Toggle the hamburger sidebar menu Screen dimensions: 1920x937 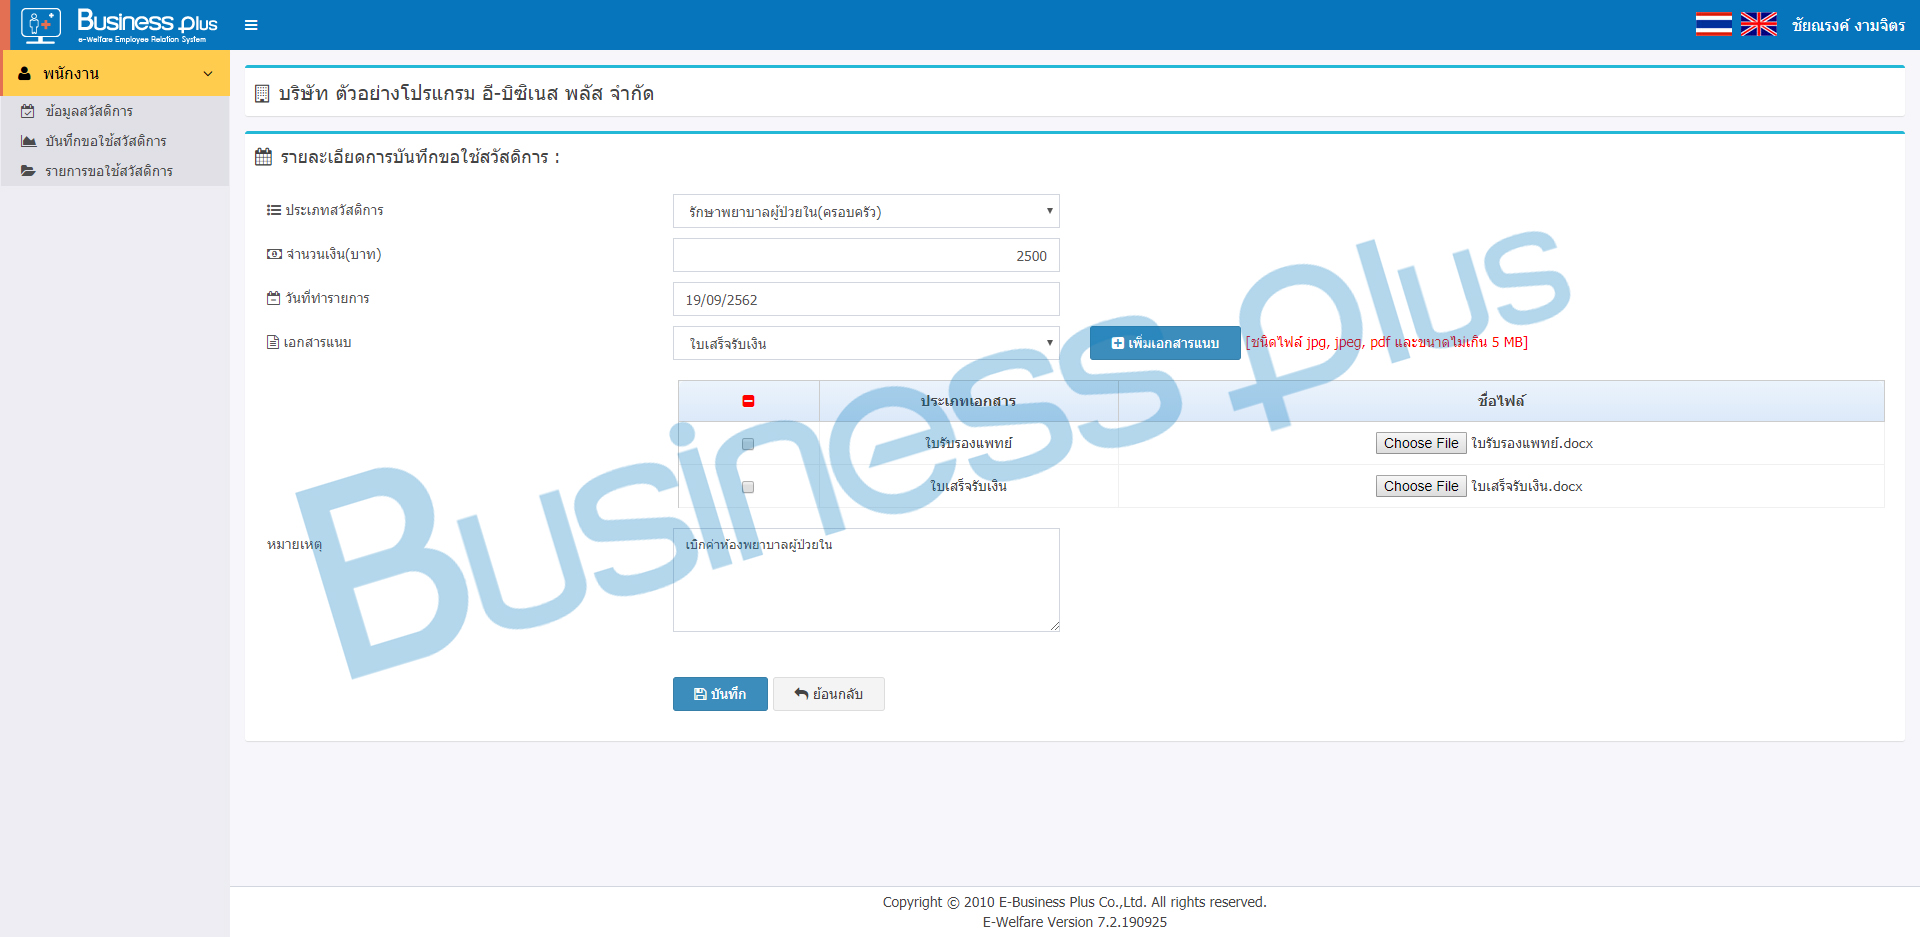[251, 25]
